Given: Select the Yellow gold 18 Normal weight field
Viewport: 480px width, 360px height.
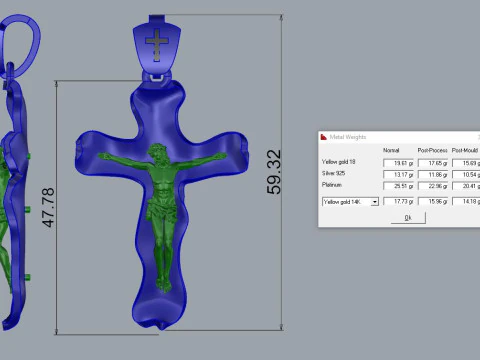Looking at the screenshot, I should (x=398, y=163).
